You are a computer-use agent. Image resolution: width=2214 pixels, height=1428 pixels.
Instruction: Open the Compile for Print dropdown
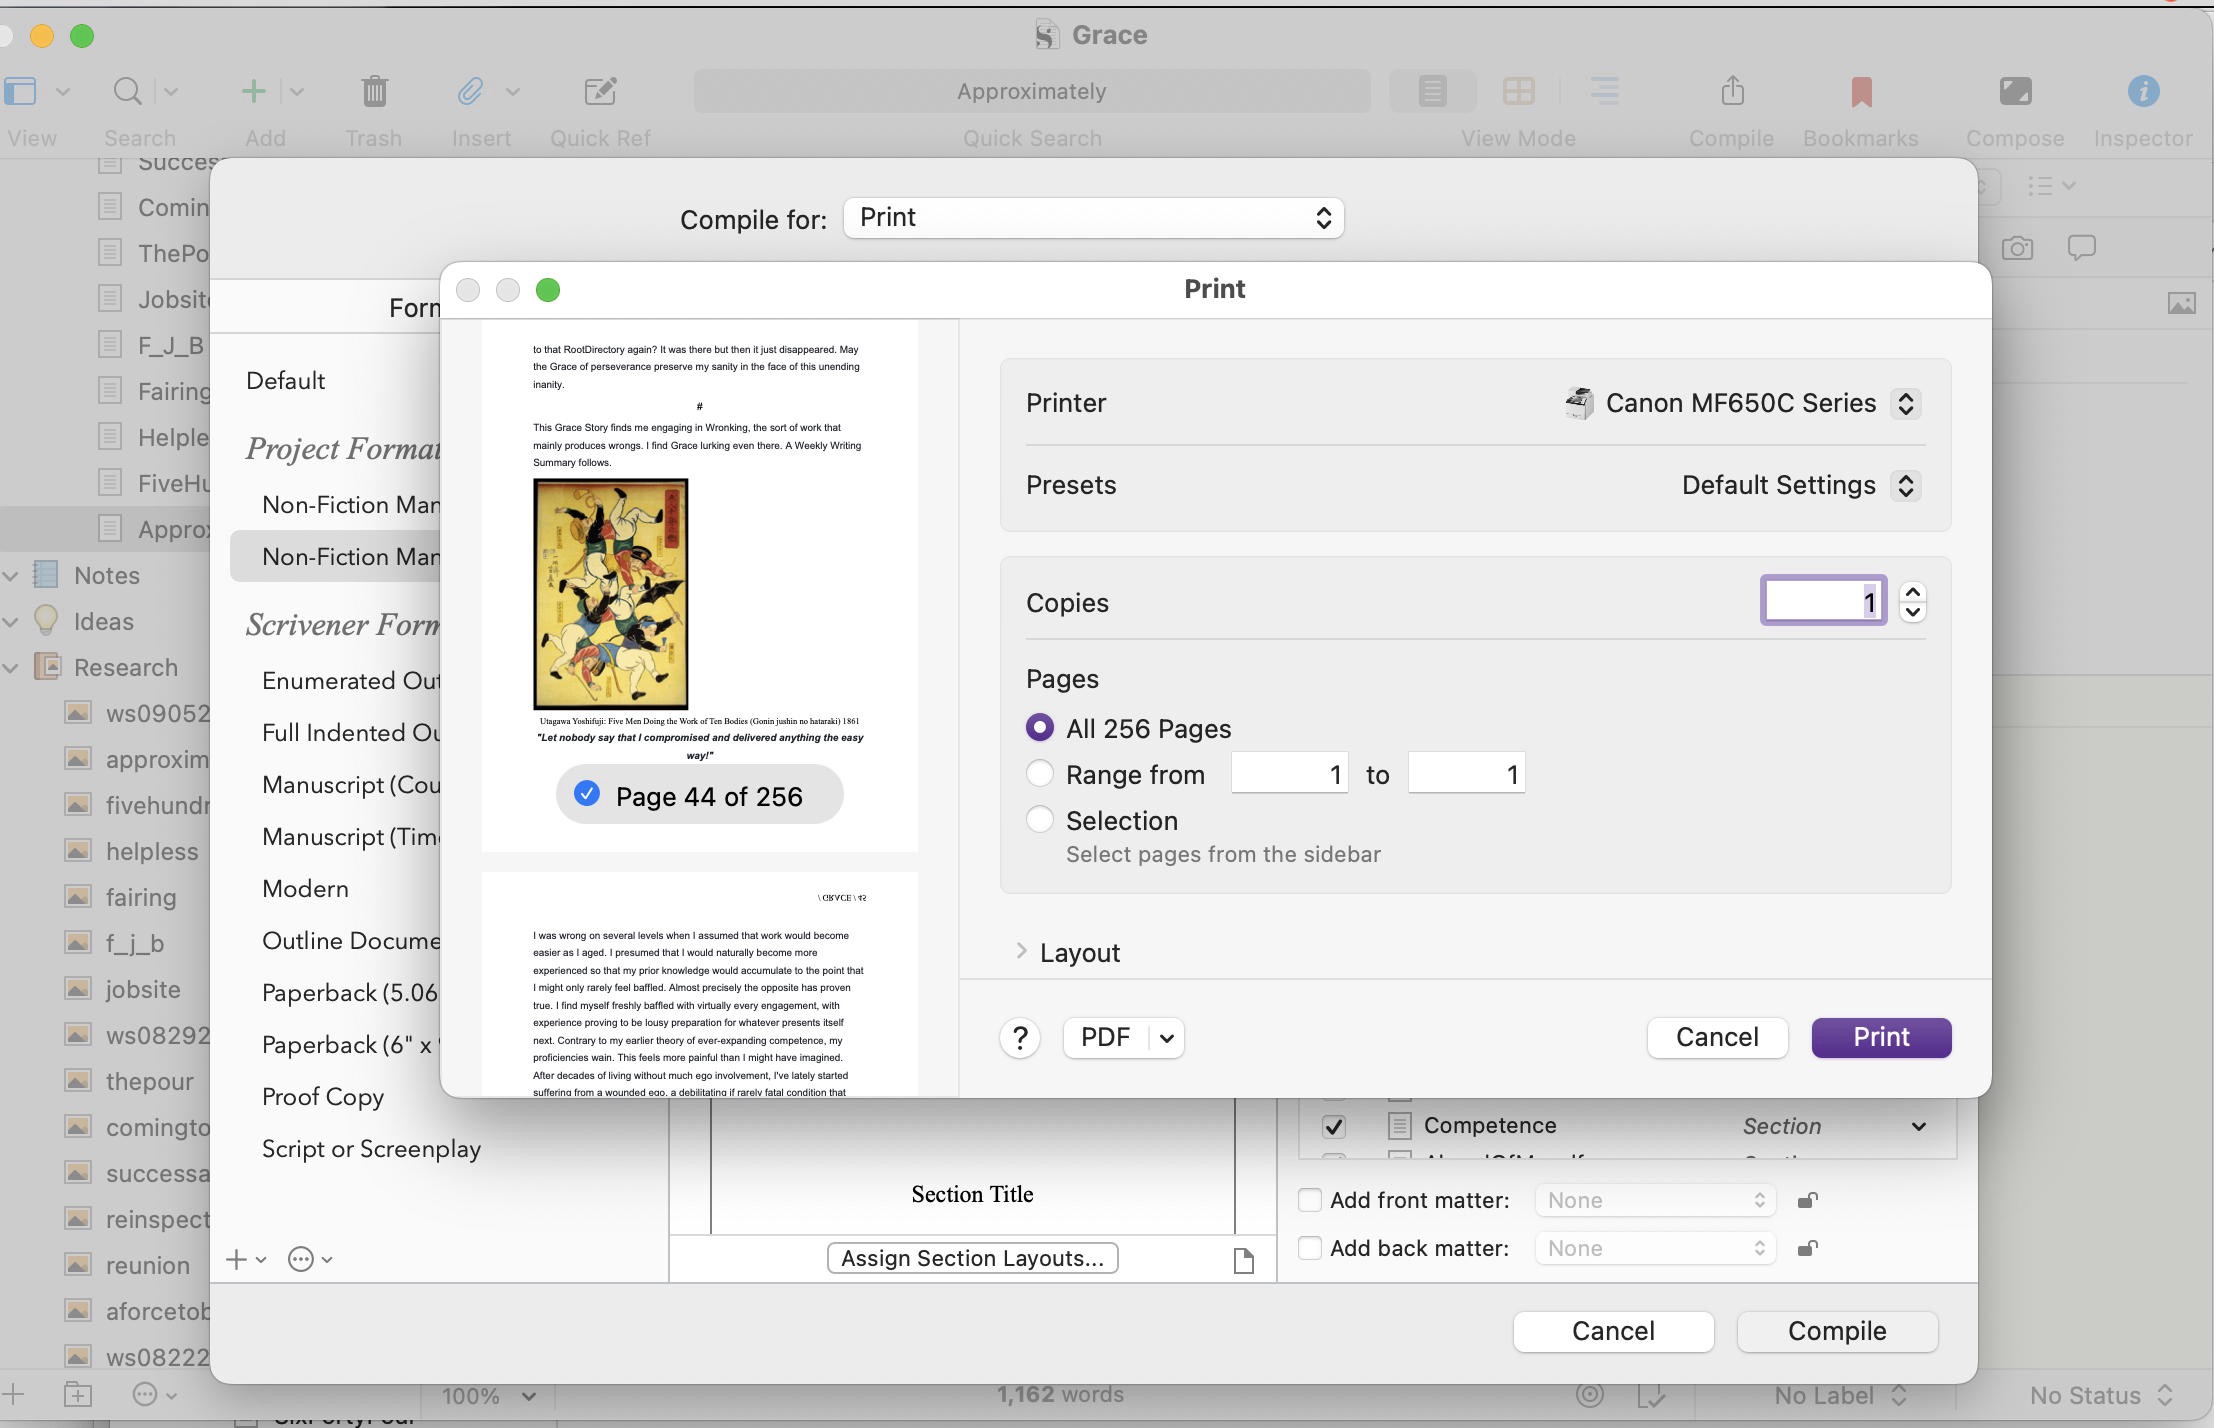(x=1093, y=218)
